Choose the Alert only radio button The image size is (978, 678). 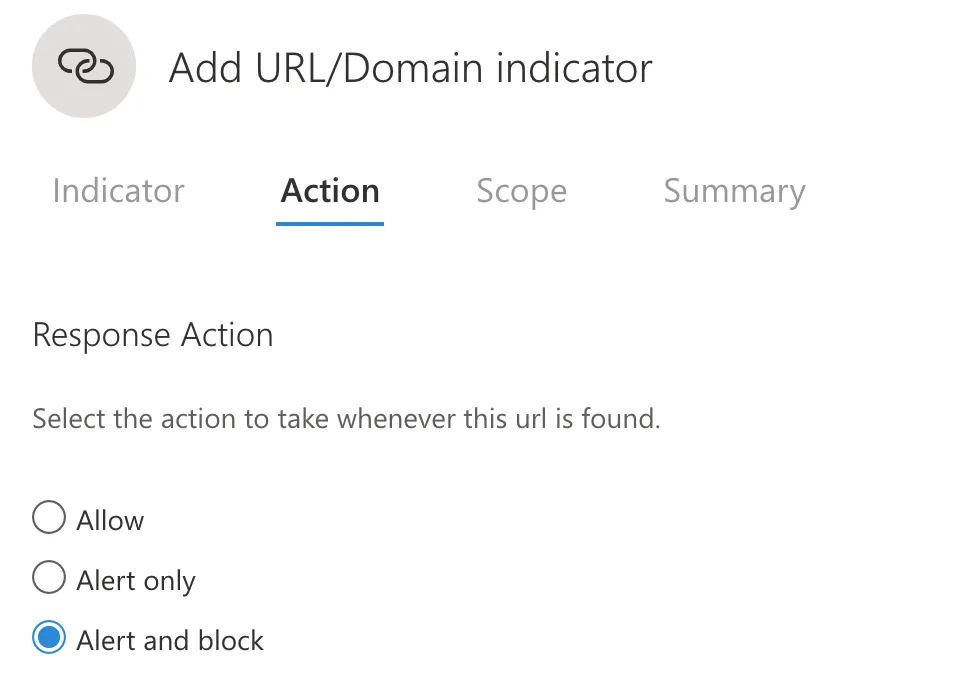point(48,579)
